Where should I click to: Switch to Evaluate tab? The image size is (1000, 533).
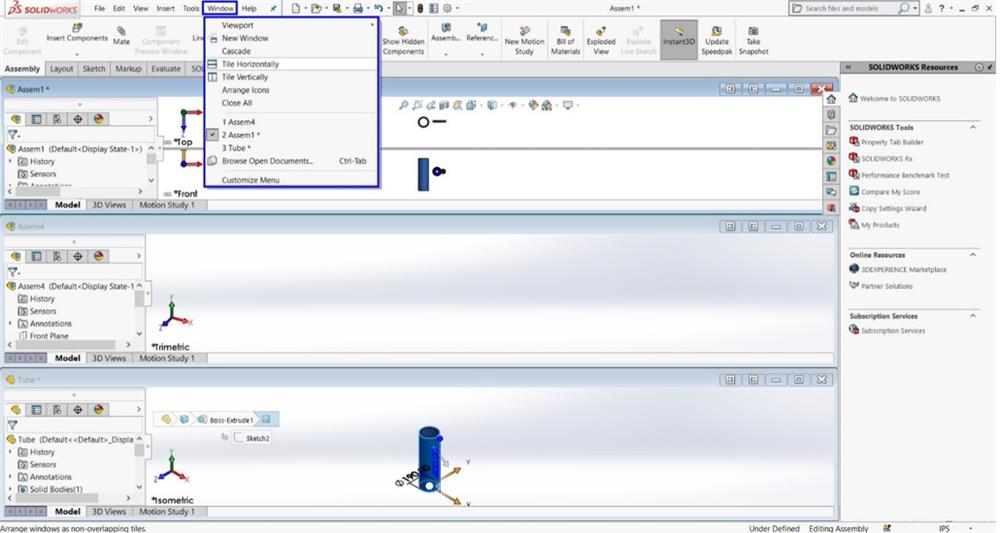[166, 68]
